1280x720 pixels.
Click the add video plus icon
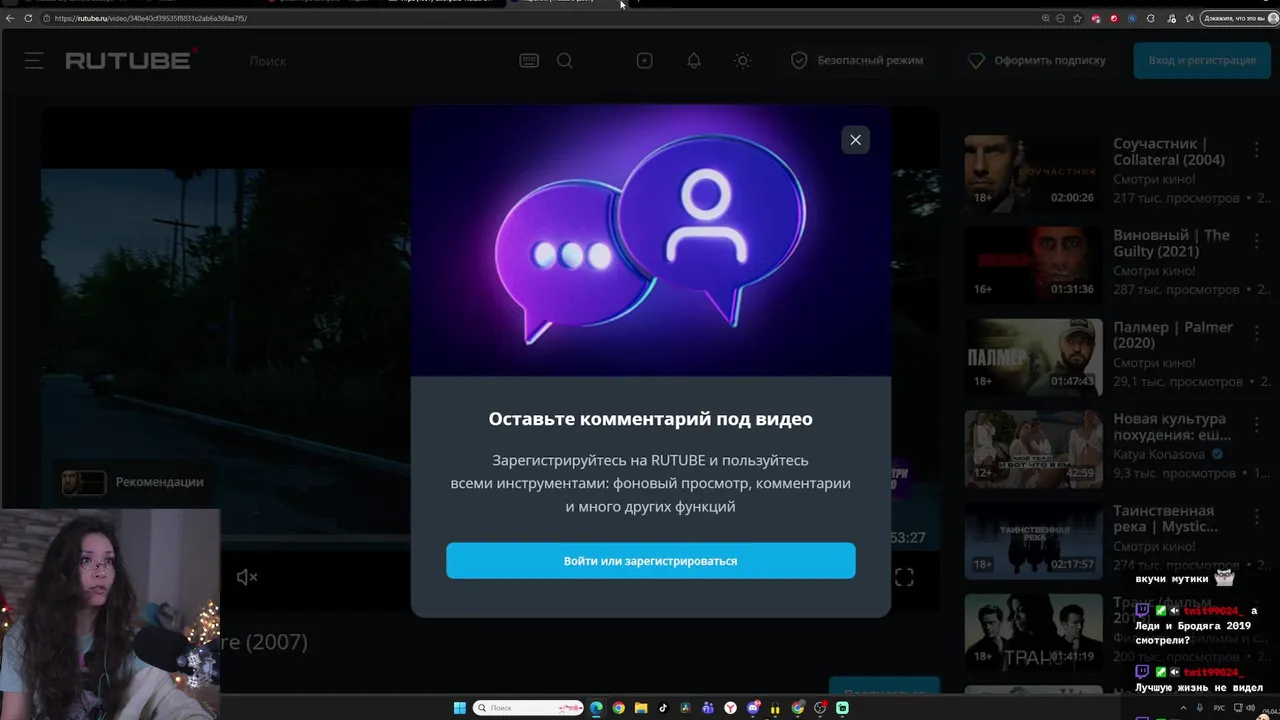pos(645,61)
